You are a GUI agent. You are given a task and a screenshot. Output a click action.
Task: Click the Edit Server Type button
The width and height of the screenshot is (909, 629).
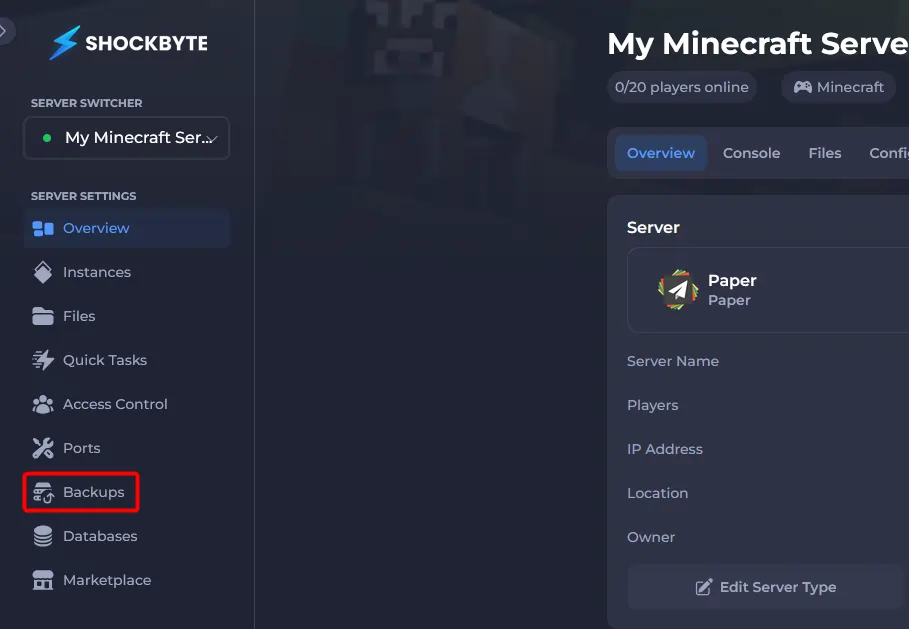(766, 587)
